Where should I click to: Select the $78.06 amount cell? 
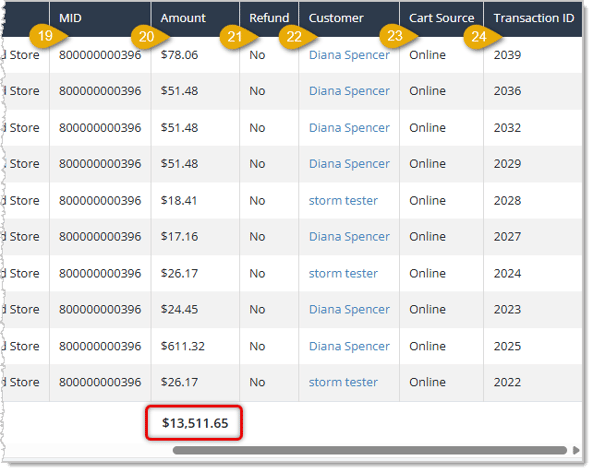pos(179,55)
